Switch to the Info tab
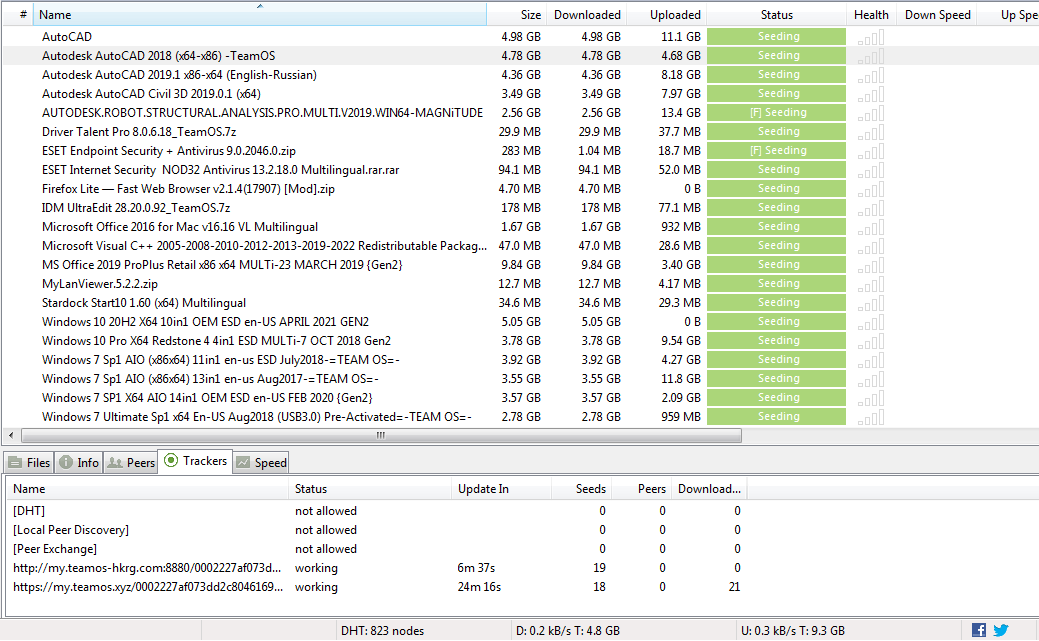Screen dimensions: 1039x641 point(79,463)
